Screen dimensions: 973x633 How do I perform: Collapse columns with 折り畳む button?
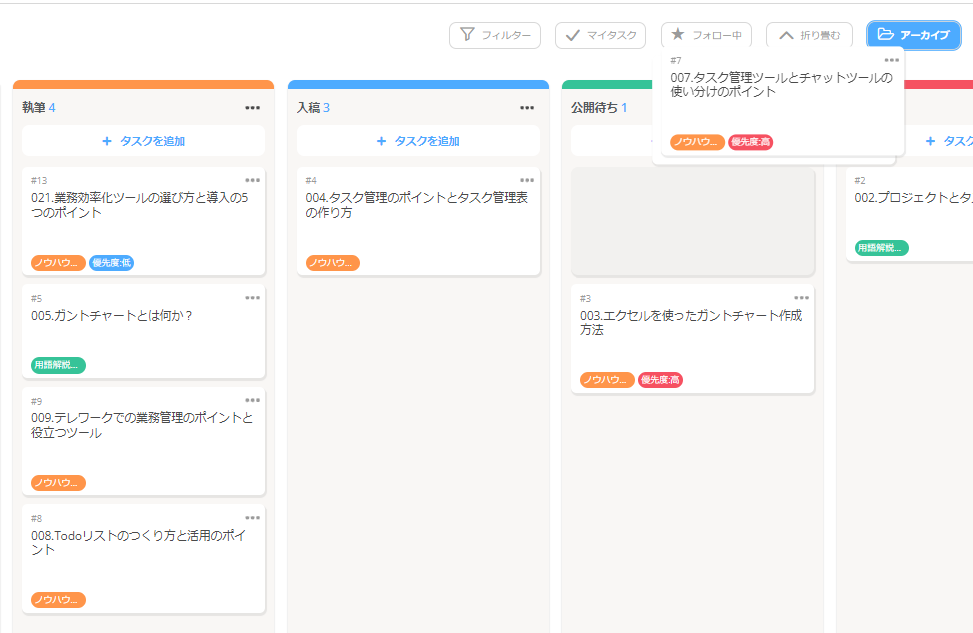[x=809, y=35]
